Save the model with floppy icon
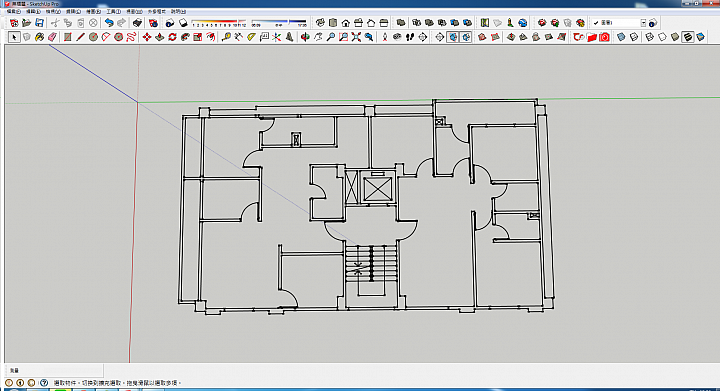The height and width of the screenshot is (391, 720). pos(39,22)
